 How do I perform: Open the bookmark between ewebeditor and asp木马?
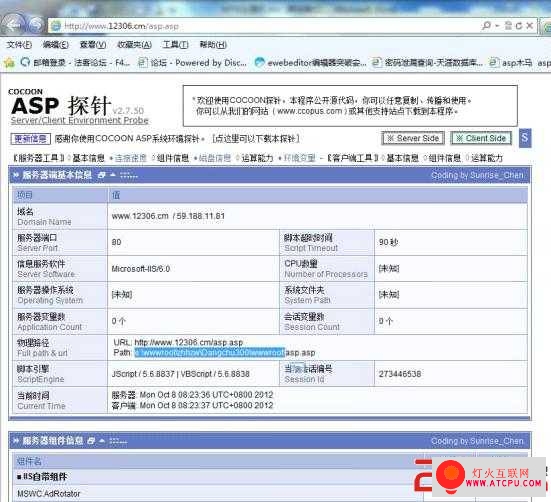(x=427, y=63)
